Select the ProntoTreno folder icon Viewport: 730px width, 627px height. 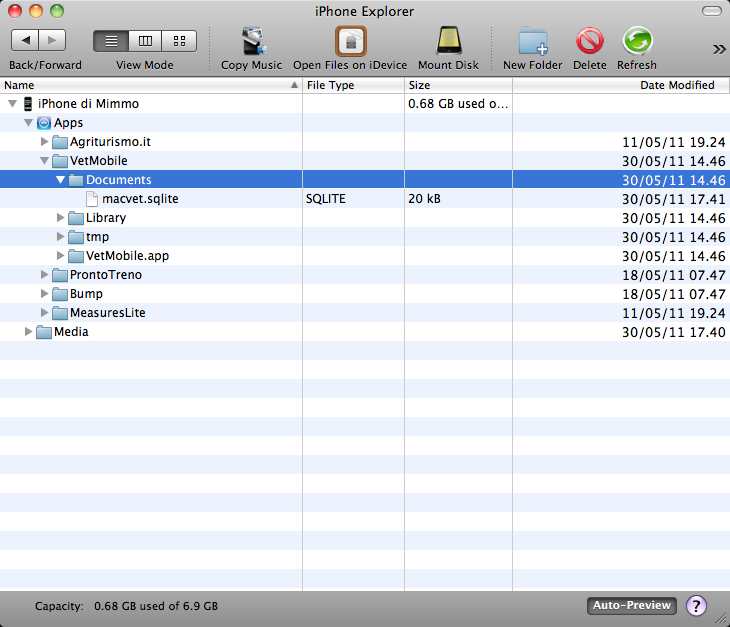[x=60, y=275]
